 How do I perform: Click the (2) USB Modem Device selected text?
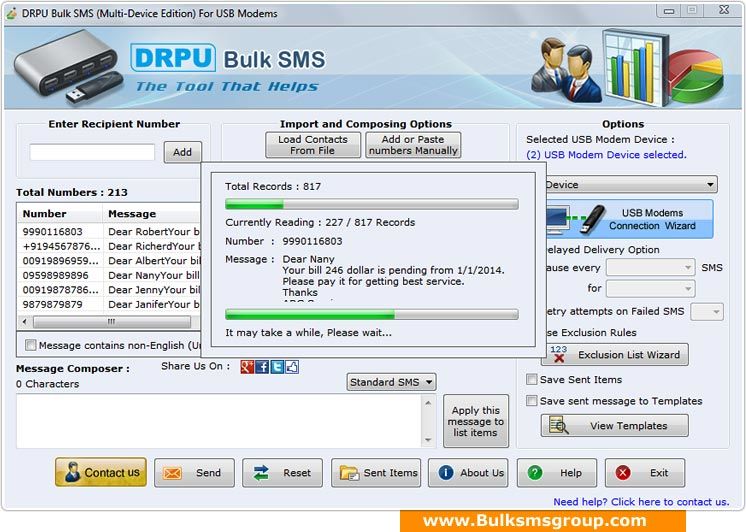click(x=606, y=155)
